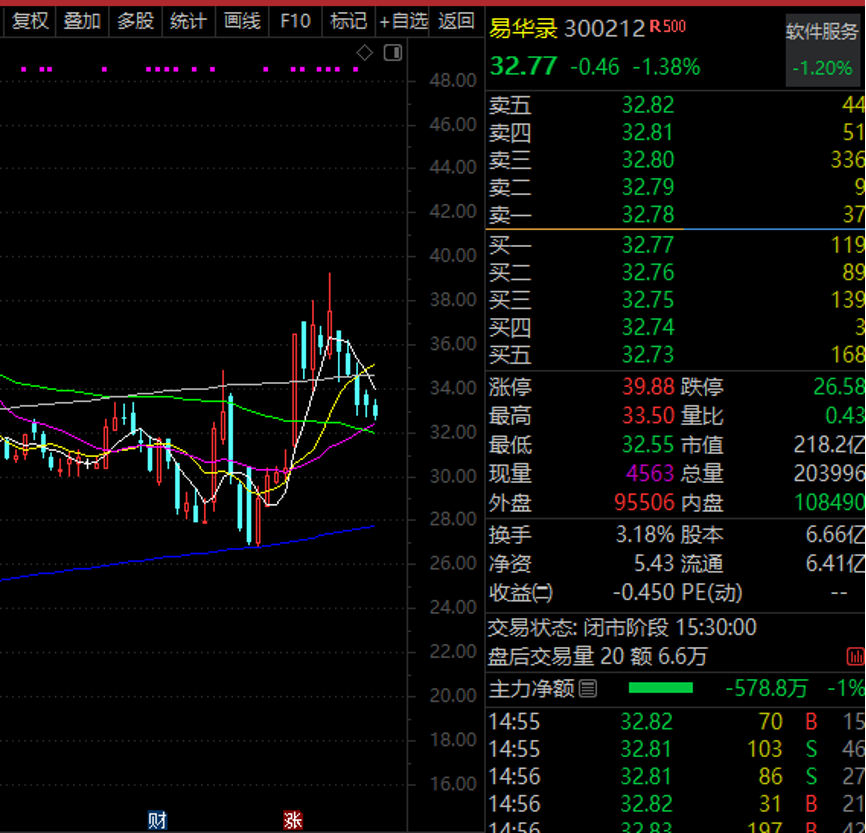Open the 标记 mark menu
The width and height of the screenshot is (866, 833).
[348, 22]
